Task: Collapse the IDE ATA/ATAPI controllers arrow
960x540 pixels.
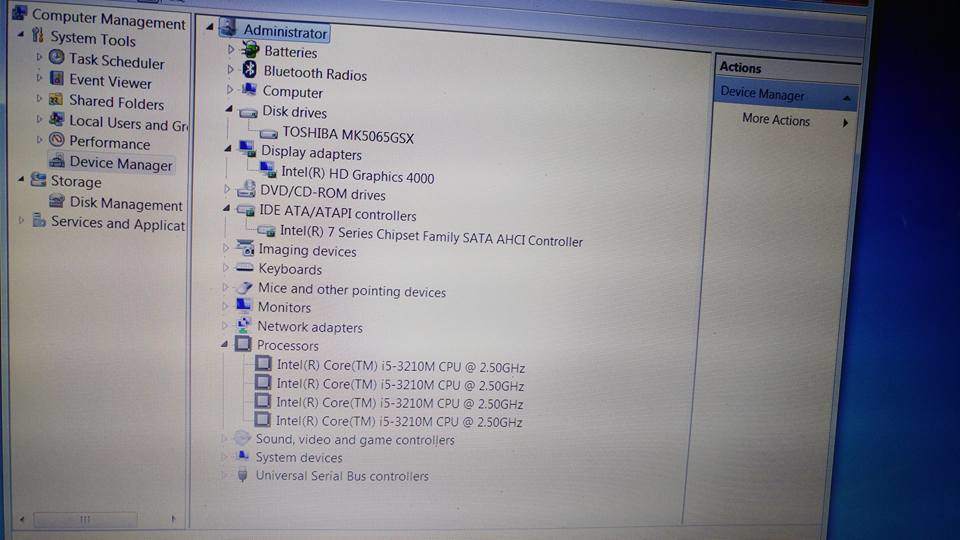Action: click(x=226, y=208)
